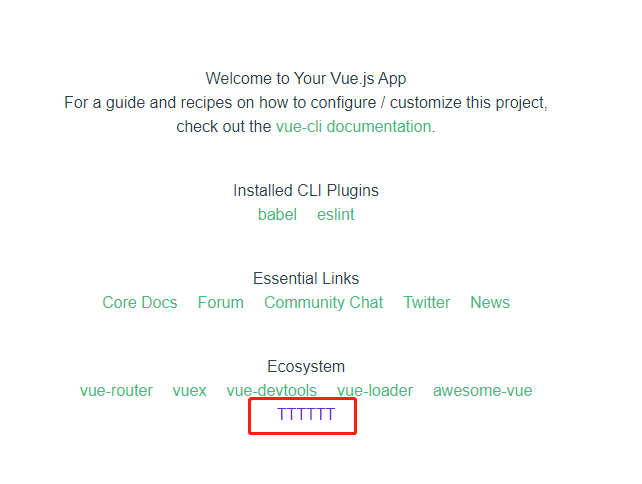Open the News link
Image resolution: width=642 pixels, height=484 pixels.
(x=490, y=303)
